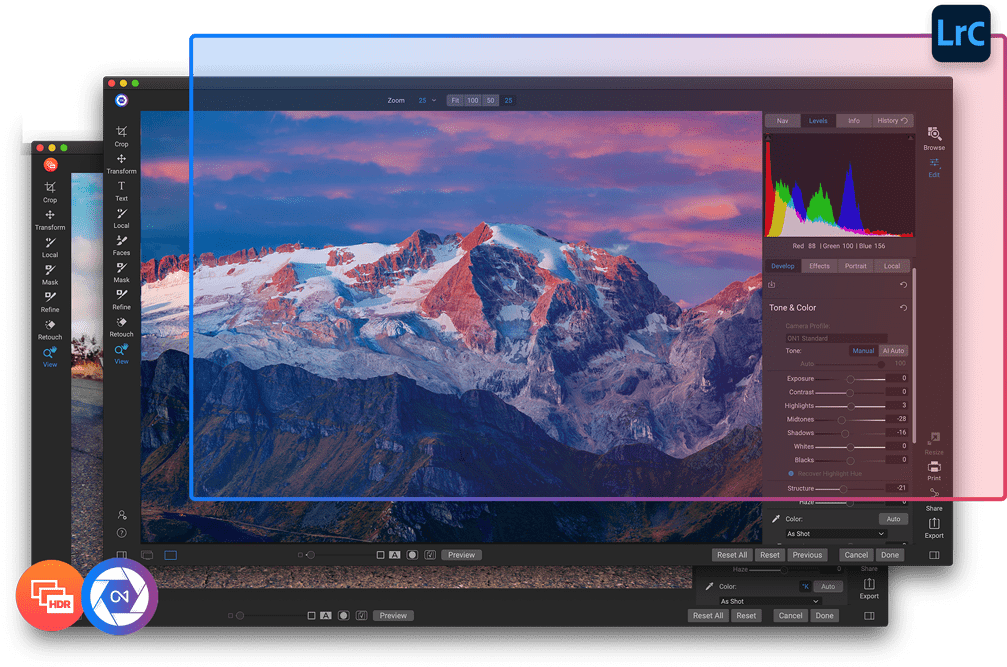Select the View zoom tool in front window
This screenshot has width=1007, height=667.
coord(121,354)
